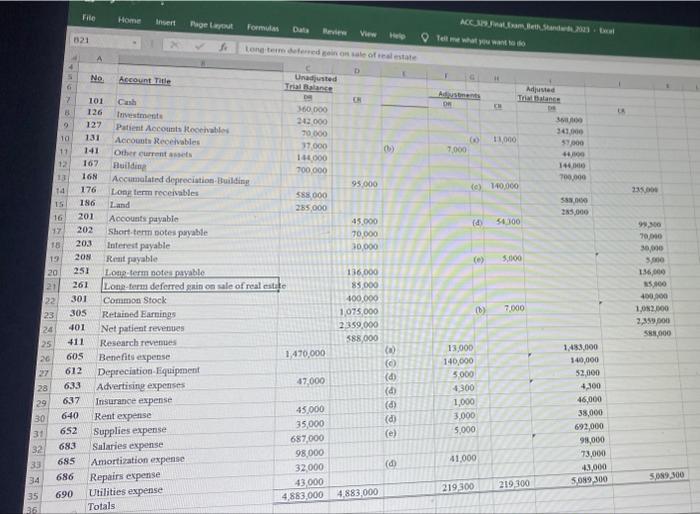Open the Review tab
The height and width of the screenshot is (514, 700).
tap(334, 32)
